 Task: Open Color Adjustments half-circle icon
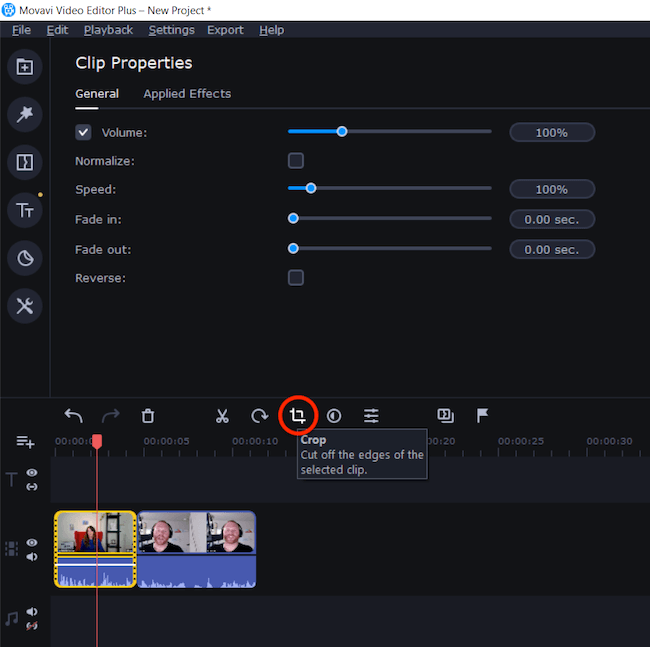[x=334, y=416]
